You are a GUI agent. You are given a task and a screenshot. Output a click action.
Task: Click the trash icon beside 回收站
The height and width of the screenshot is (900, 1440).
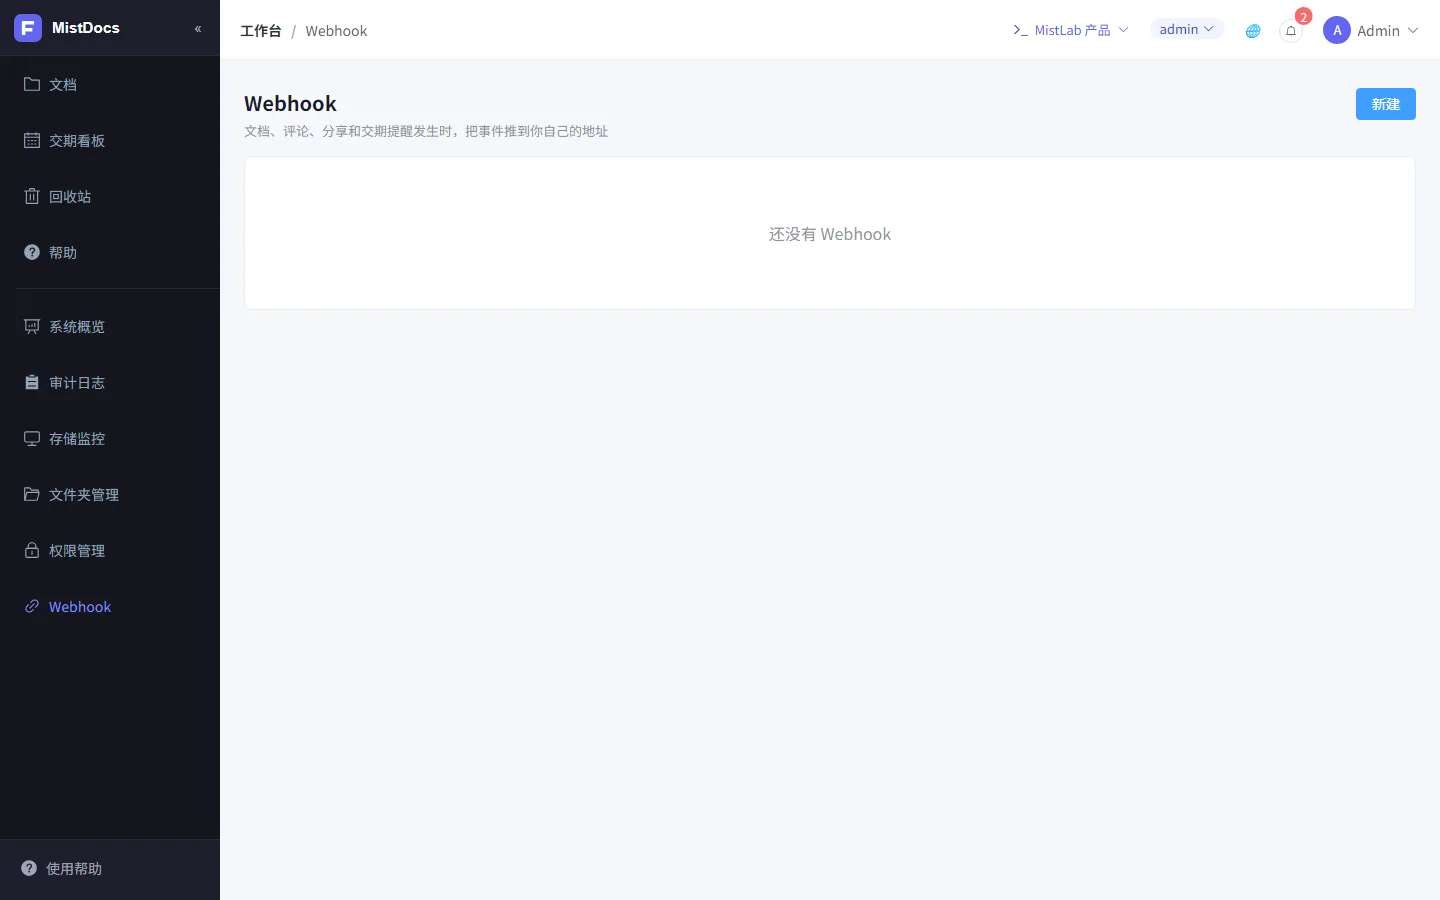click(x=32, y=196)
